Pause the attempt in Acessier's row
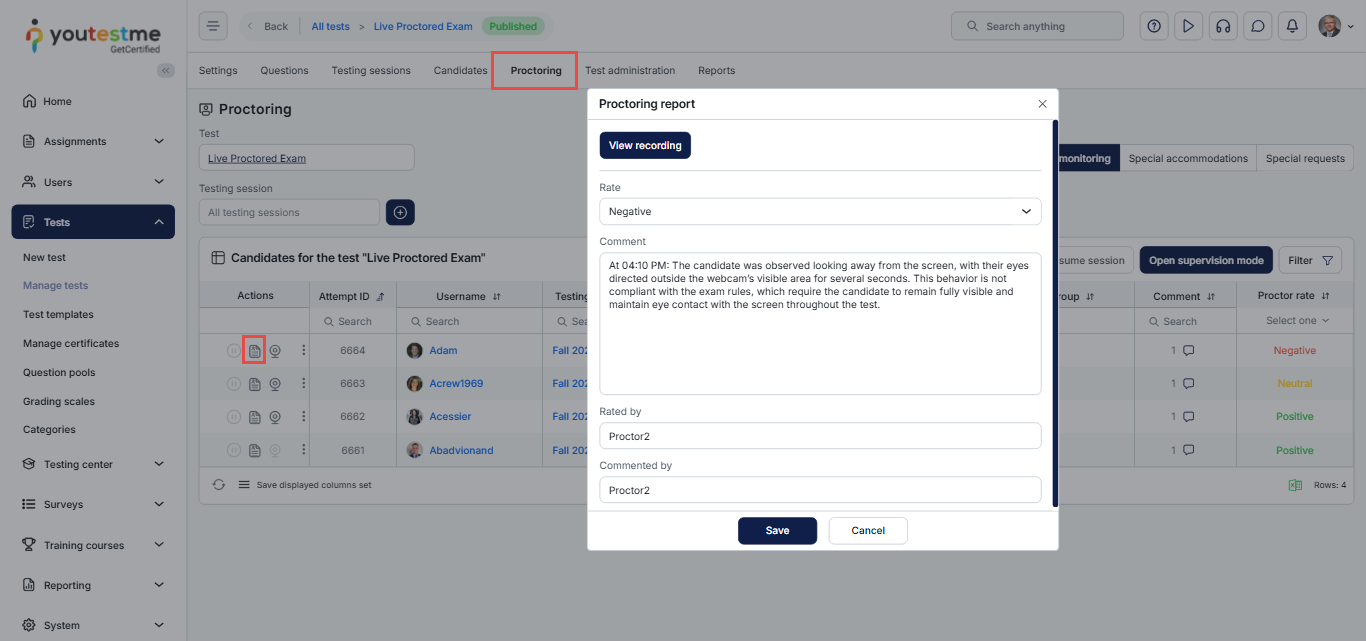 click(234, 417)
